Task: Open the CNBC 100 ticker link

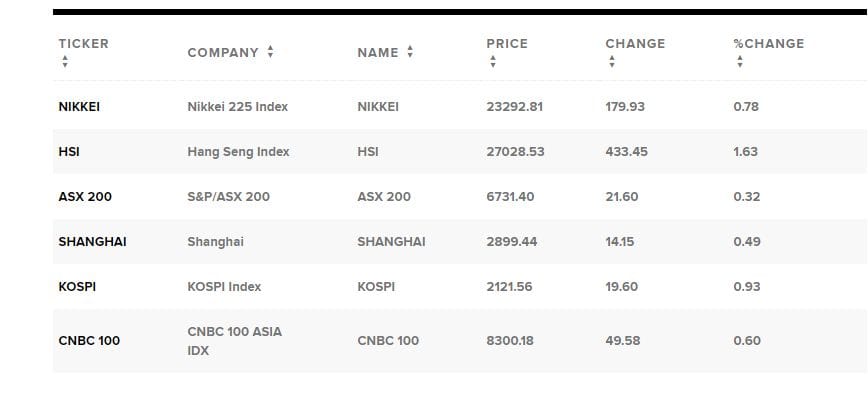Action: 89,340
